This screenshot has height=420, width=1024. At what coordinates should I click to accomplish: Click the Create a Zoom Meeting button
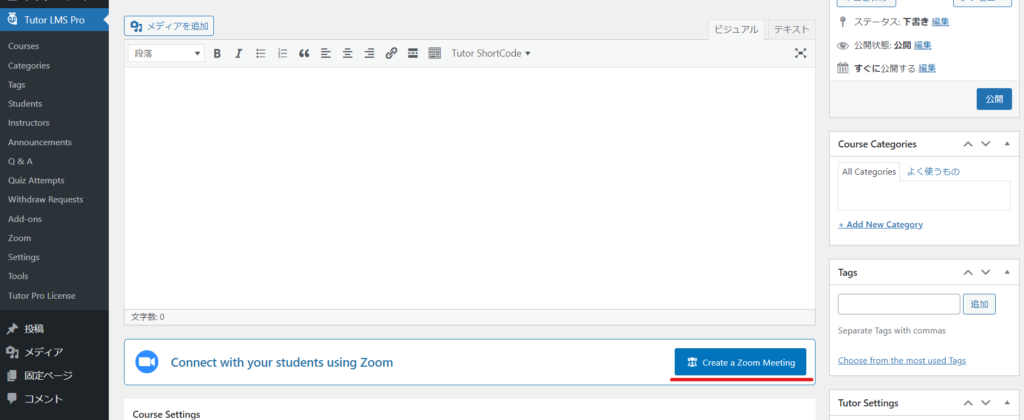(x=740, y=362)
